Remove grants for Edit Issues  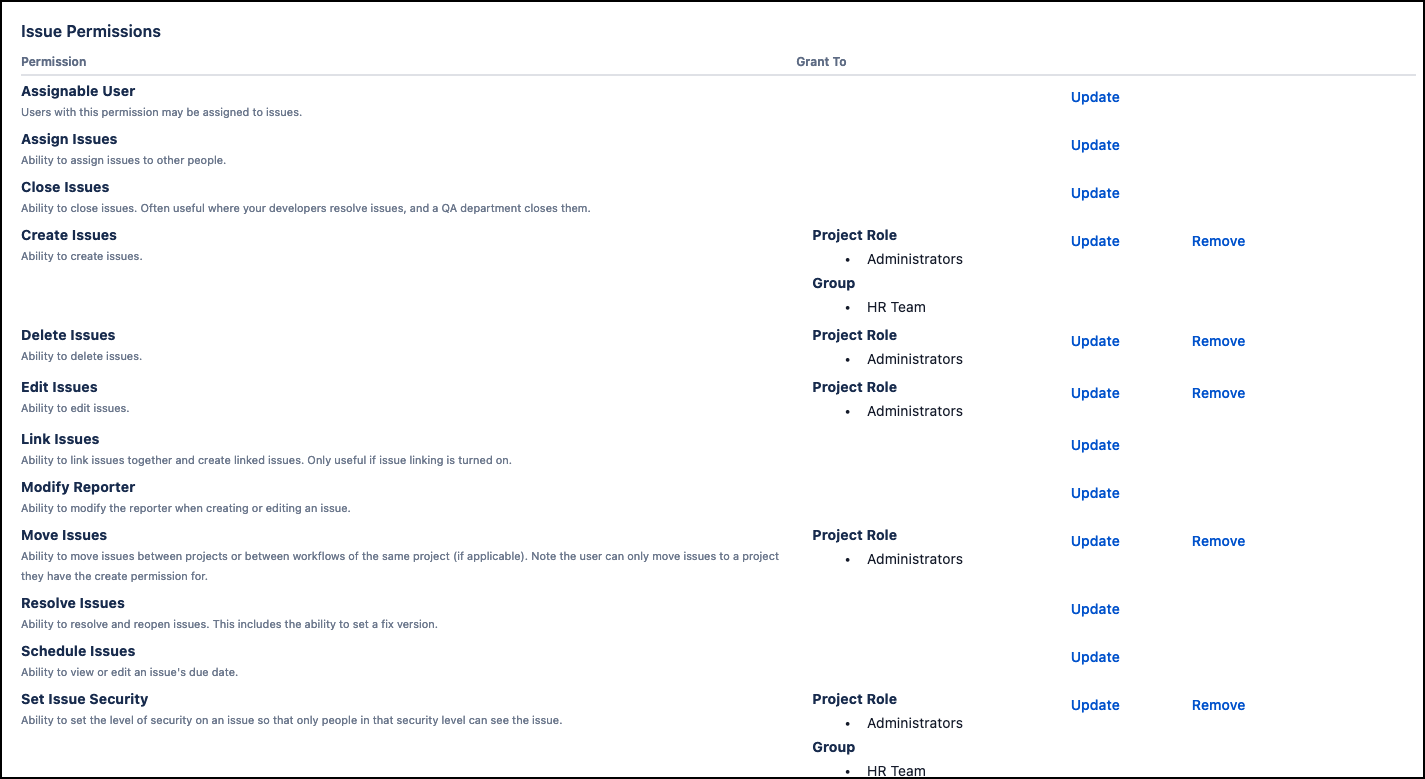pyautogui.click(x=1218, y=393)
